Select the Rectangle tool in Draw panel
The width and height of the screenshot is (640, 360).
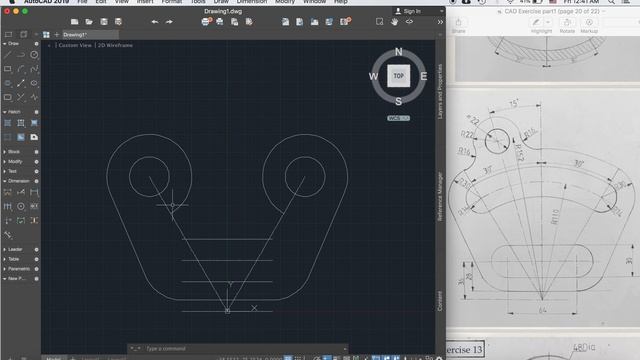[8, 69]
